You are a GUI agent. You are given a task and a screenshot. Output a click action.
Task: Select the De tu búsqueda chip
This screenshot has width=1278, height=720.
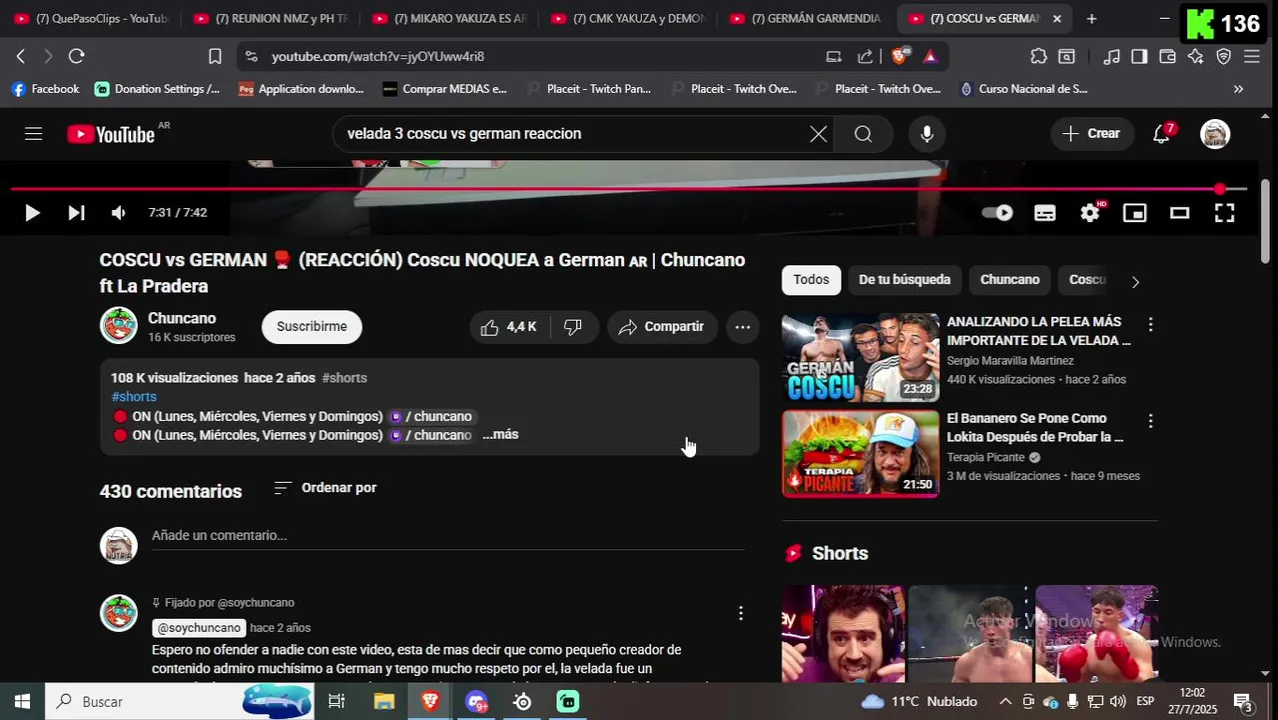[x=905, y=280]
